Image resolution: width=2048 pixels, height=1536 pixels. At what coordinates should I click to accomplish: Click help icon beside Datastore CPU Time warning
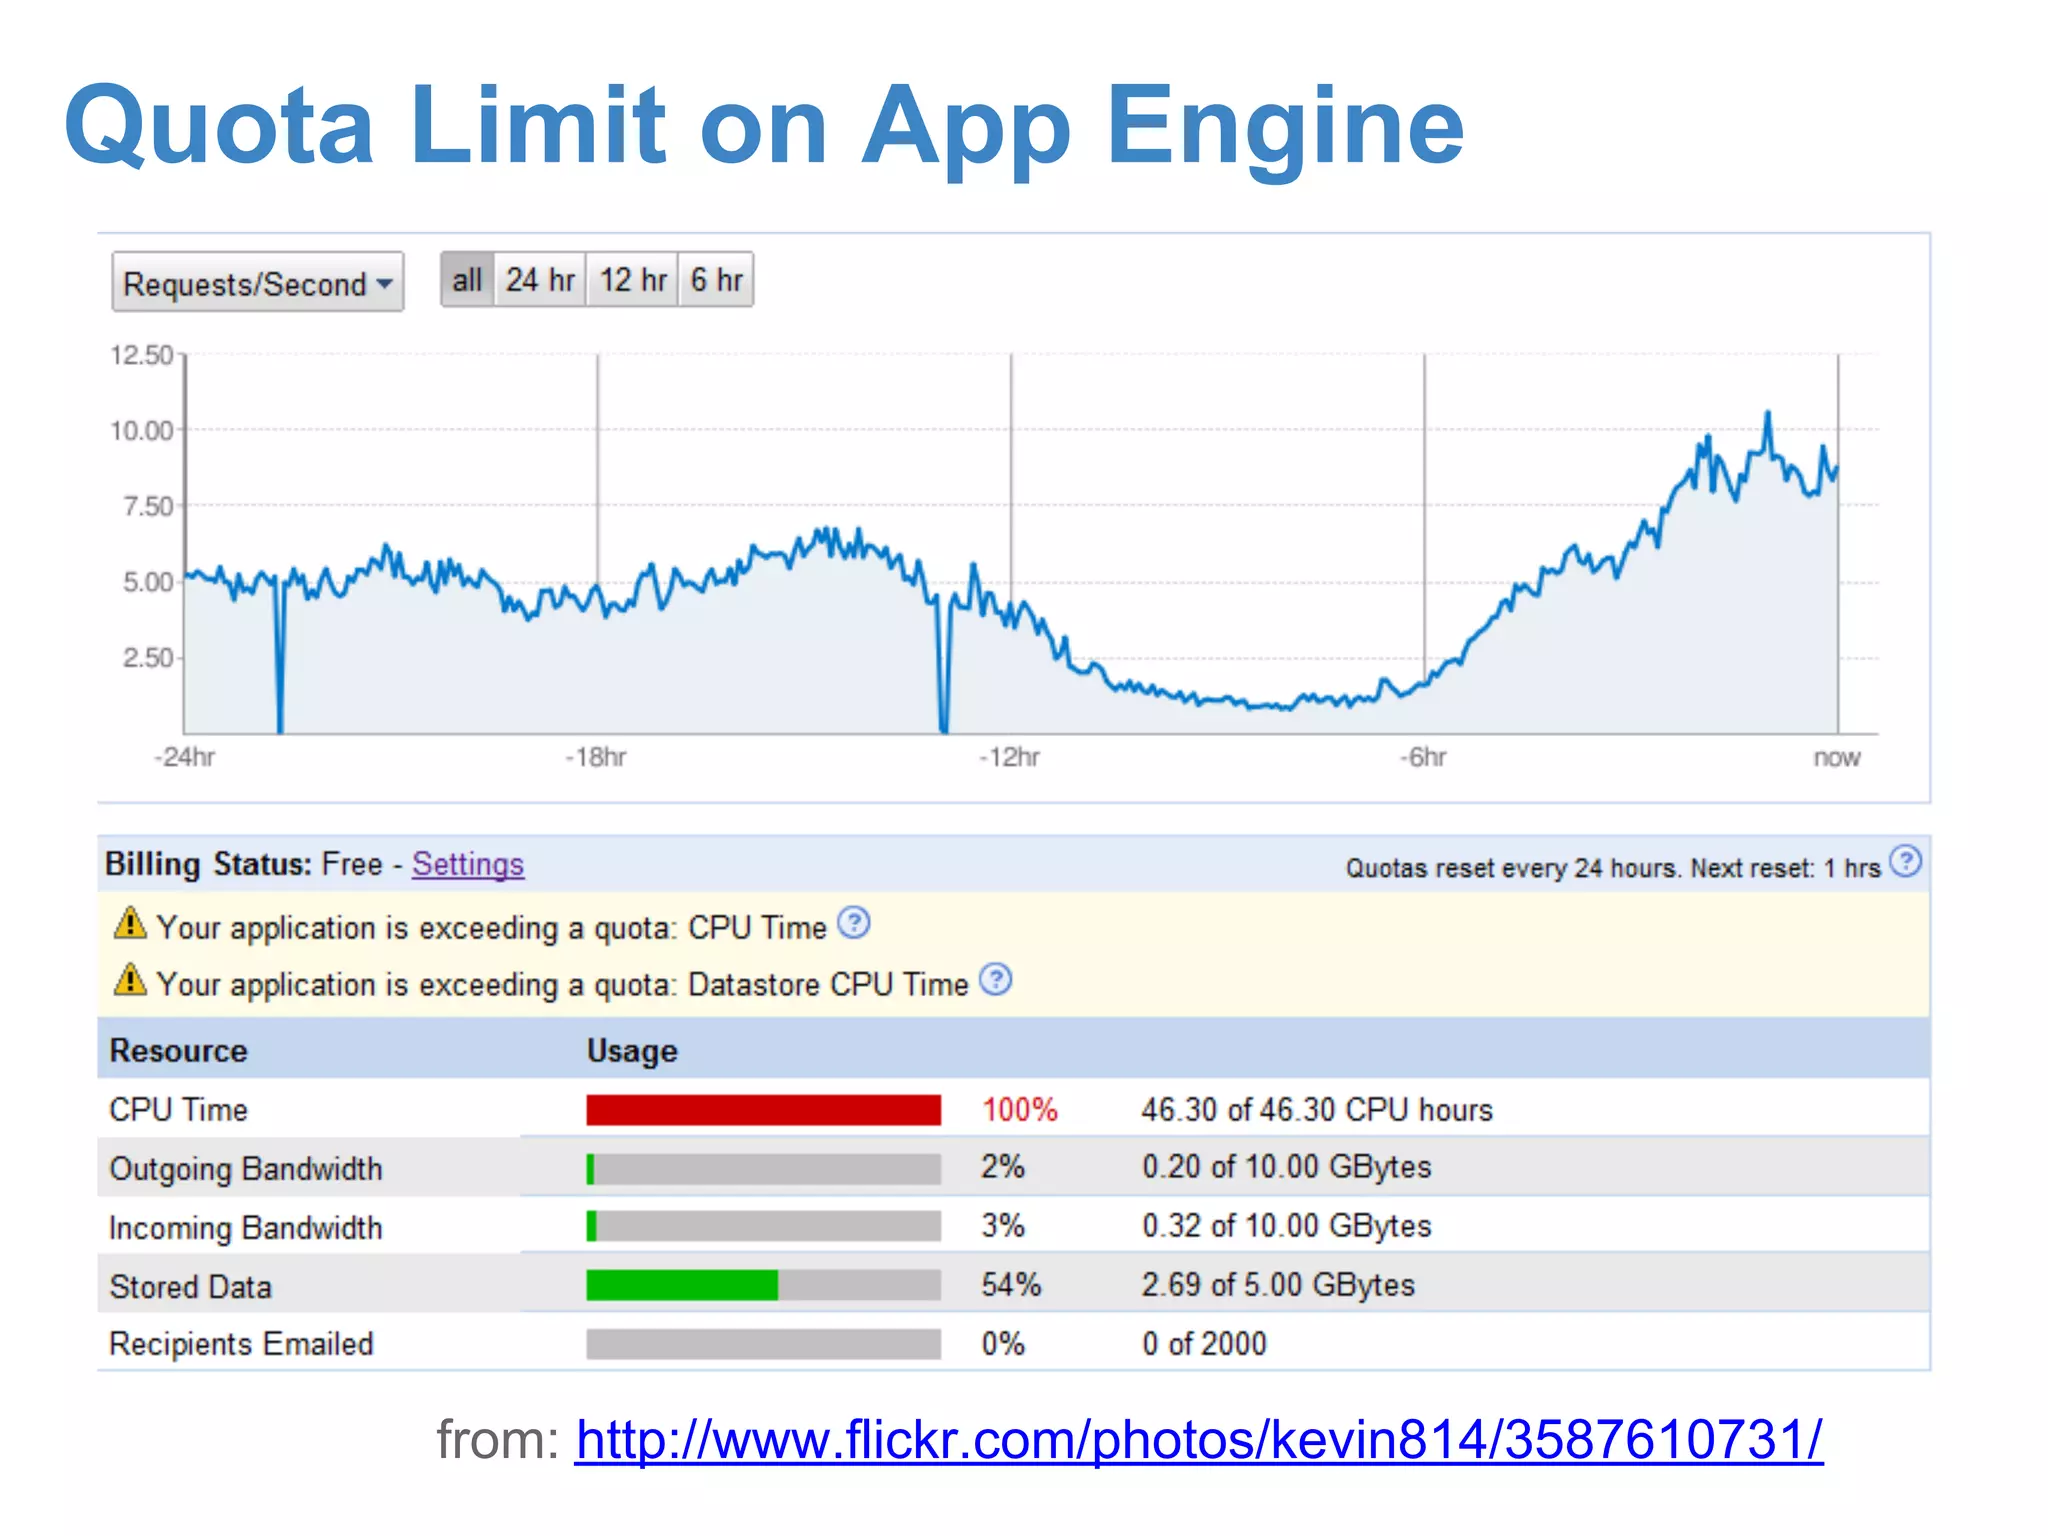995,979
